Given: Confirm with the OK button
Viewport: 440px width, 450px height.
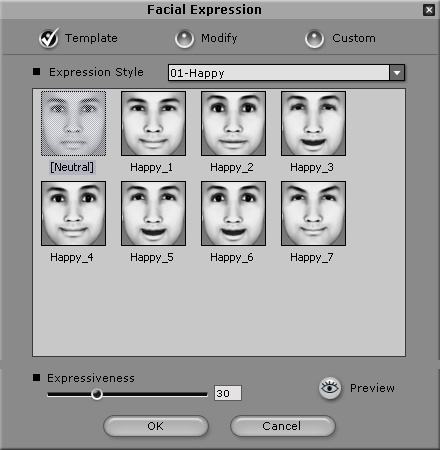Looking at the screenshot, I should coord(156,426).
